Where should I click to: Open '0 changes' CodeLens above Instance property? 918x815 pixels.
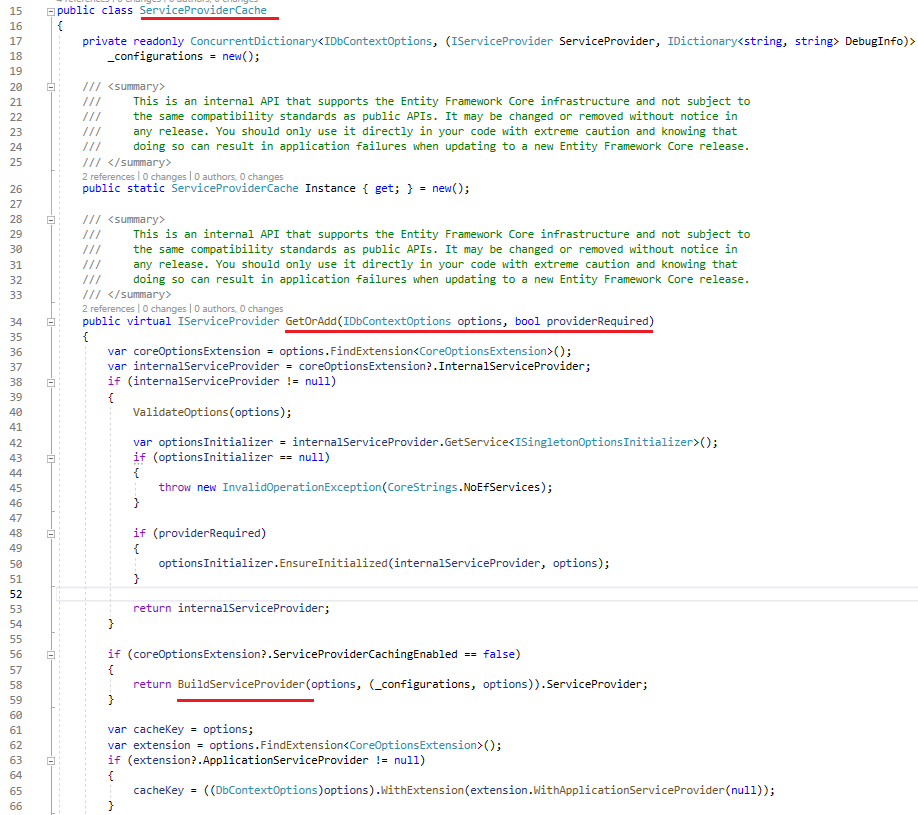(164, 177)
